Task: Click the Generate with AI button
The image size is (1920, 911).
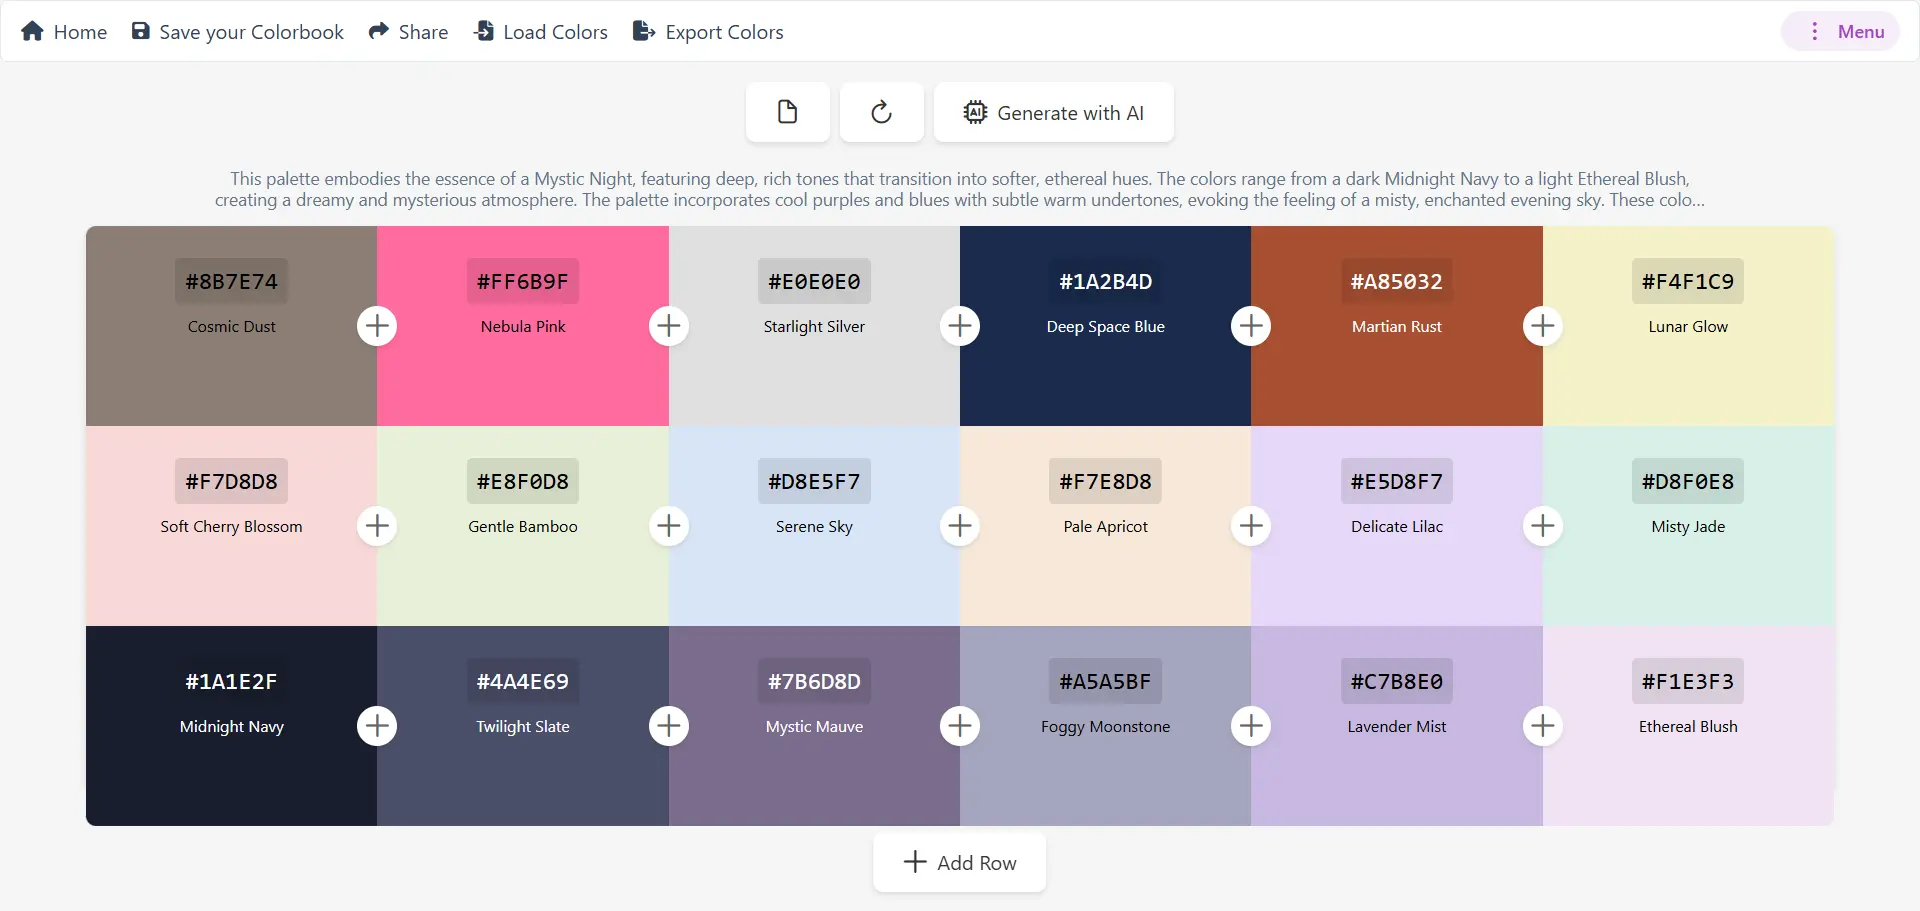Action: pos(1053,112)
